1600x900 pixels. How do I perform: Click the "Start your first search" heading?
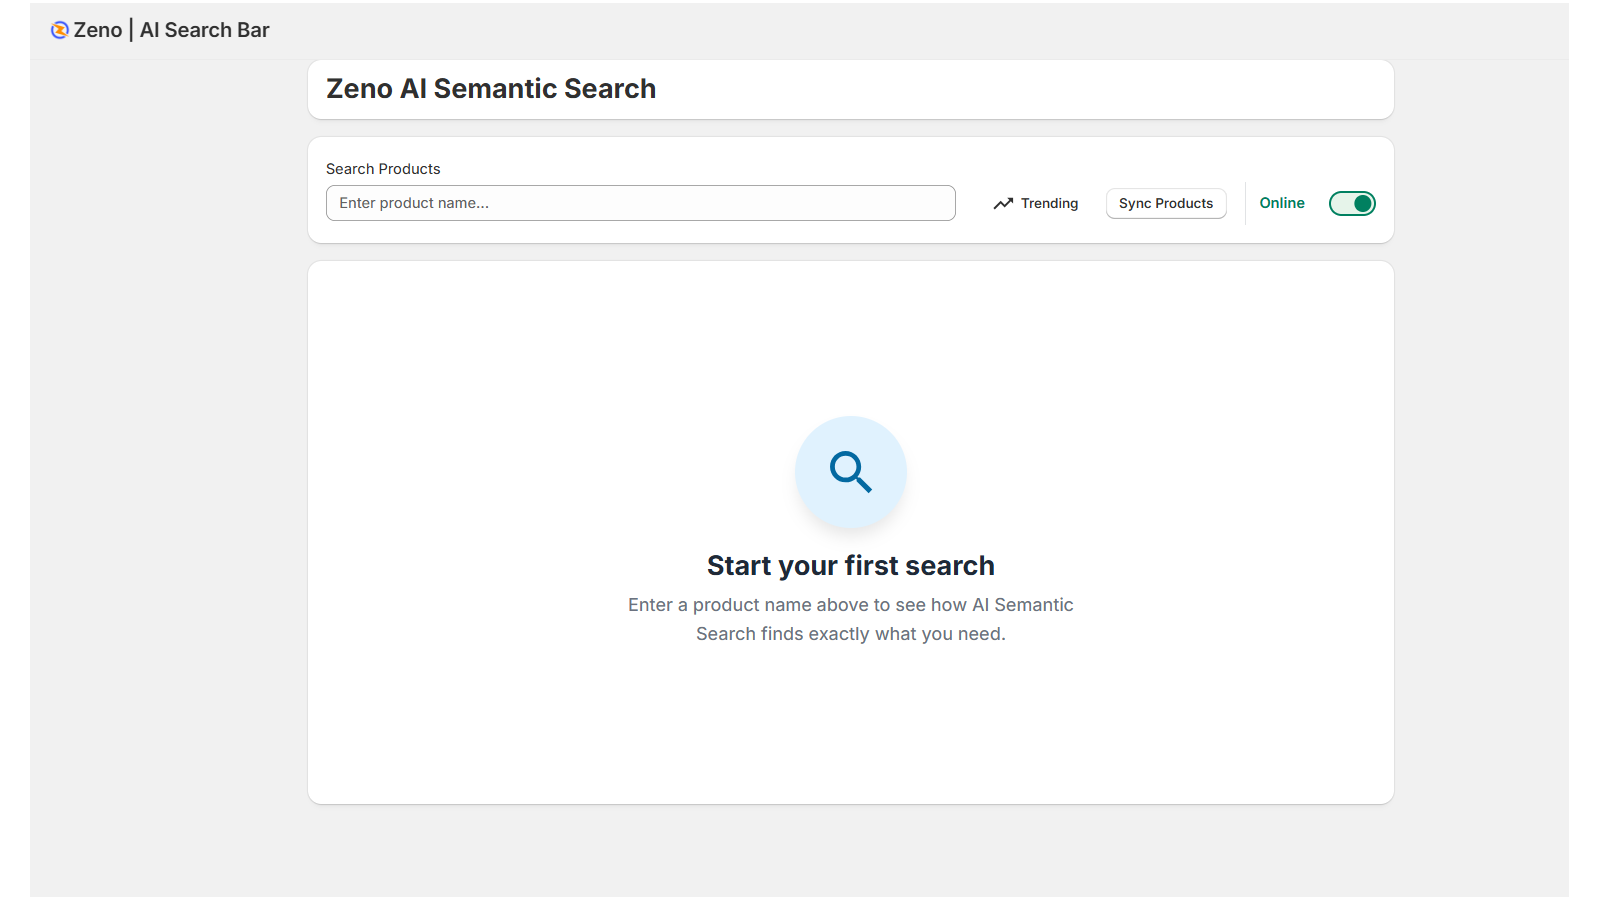point(850,565)
